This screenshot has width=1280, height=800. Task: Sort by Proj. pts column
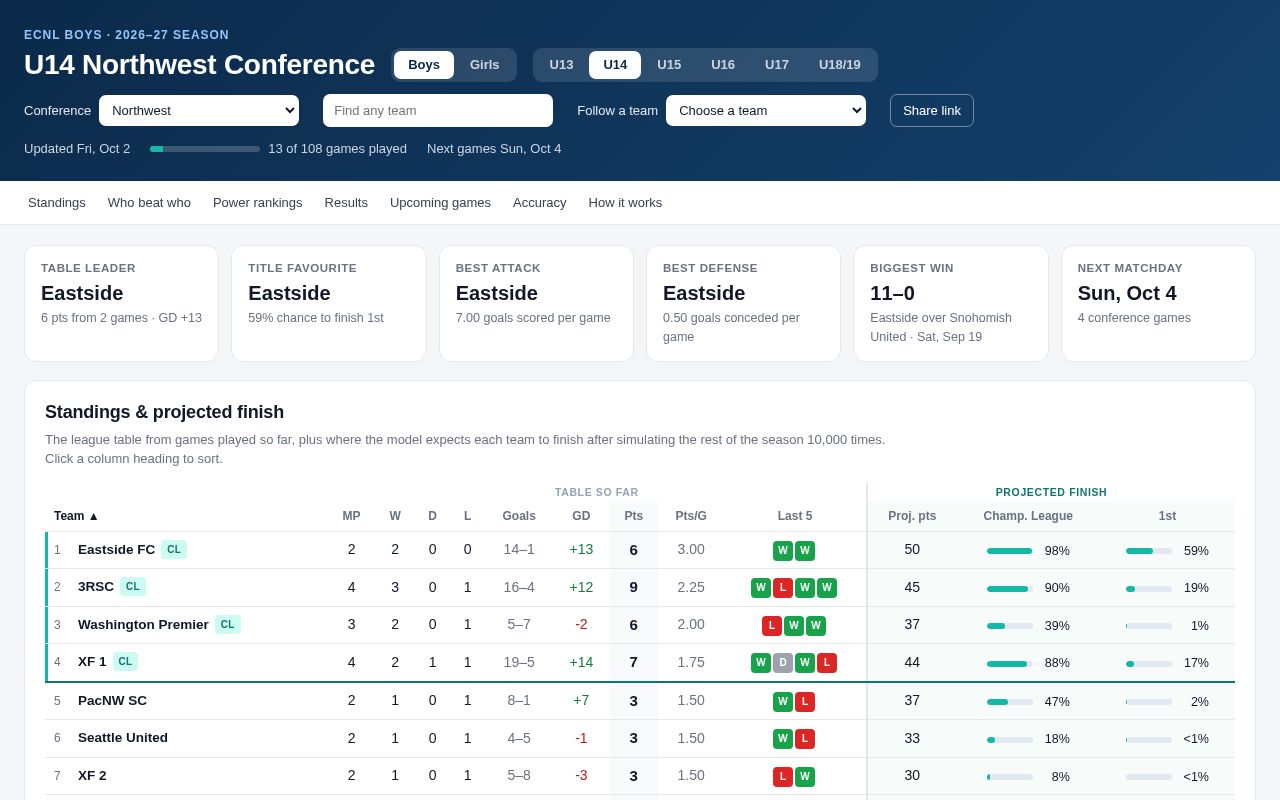click(912, 516)
